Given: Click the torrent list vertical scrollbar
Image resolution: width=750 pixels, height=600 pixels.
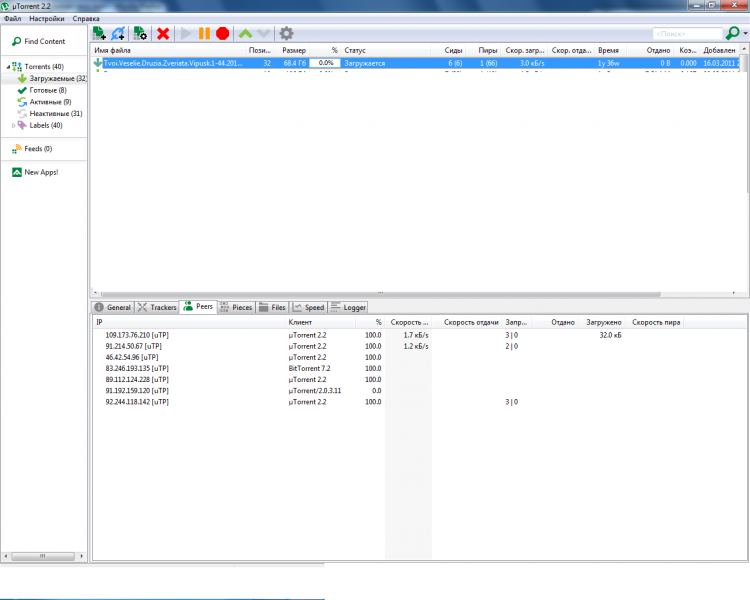Looking at the screenshot, I should coord(744,124).
